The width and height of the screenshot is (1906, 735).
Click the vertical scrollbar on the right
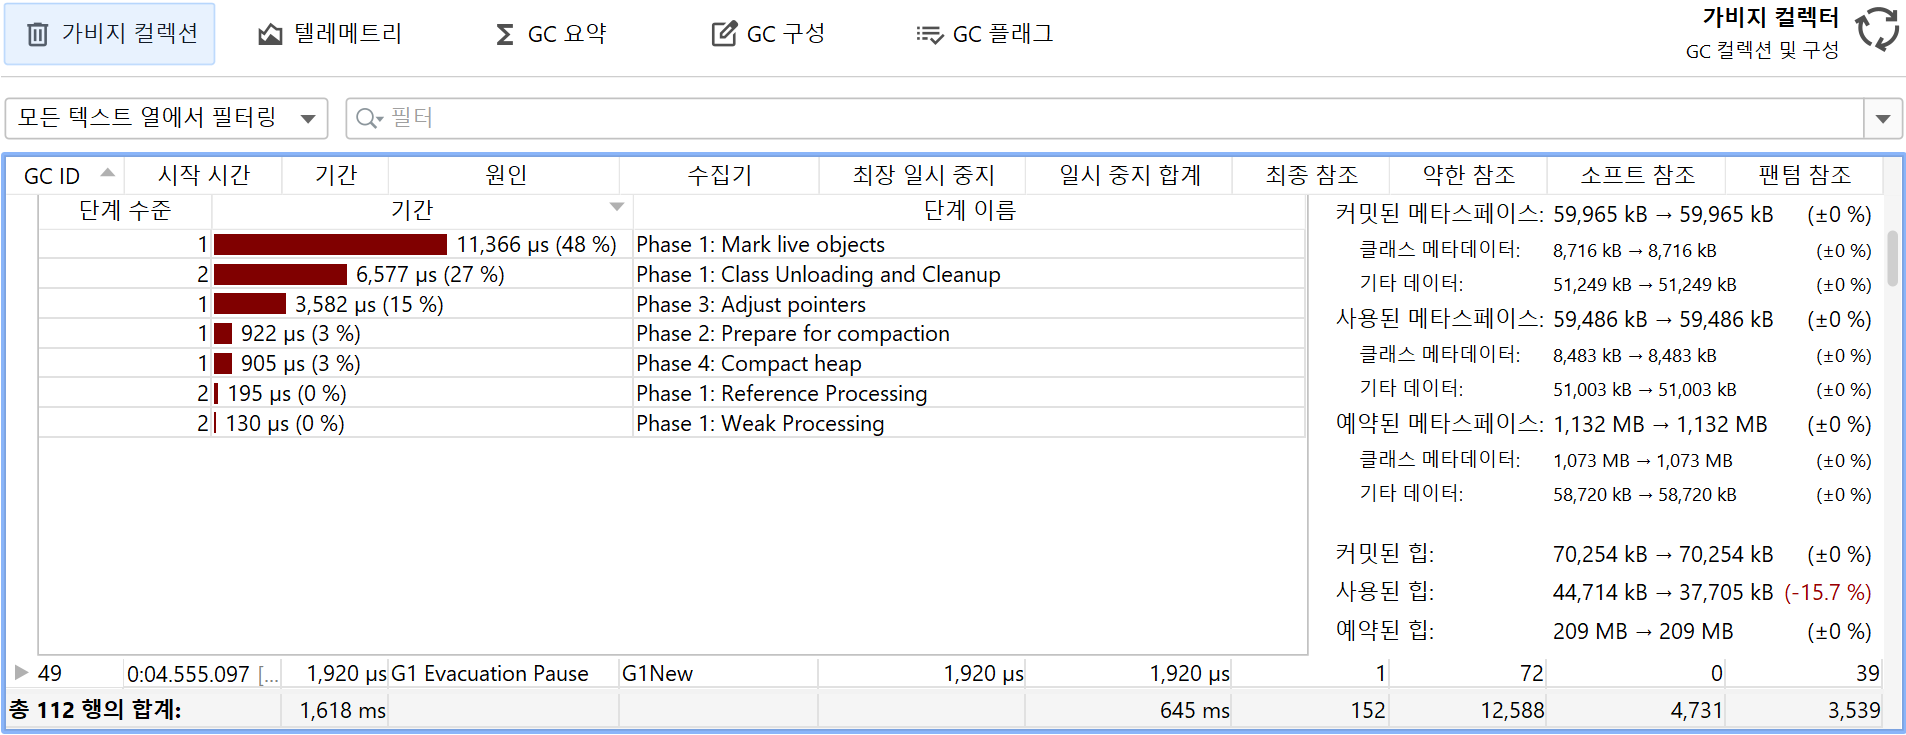click(x=1892, y=258)
